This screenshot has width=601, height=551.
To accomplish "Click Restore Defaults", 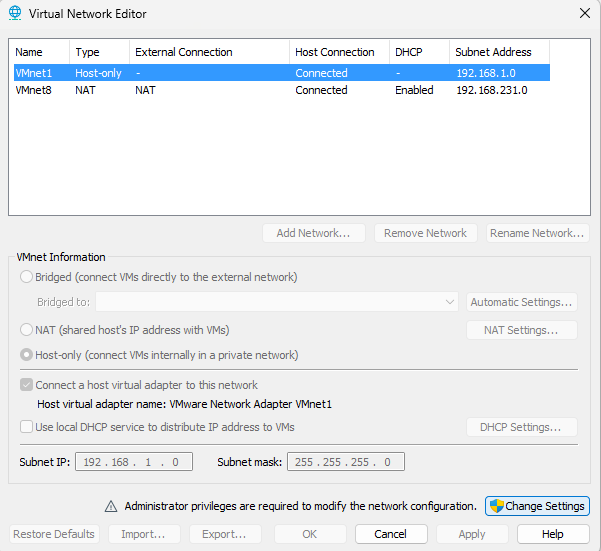I will tap(54, 534).
